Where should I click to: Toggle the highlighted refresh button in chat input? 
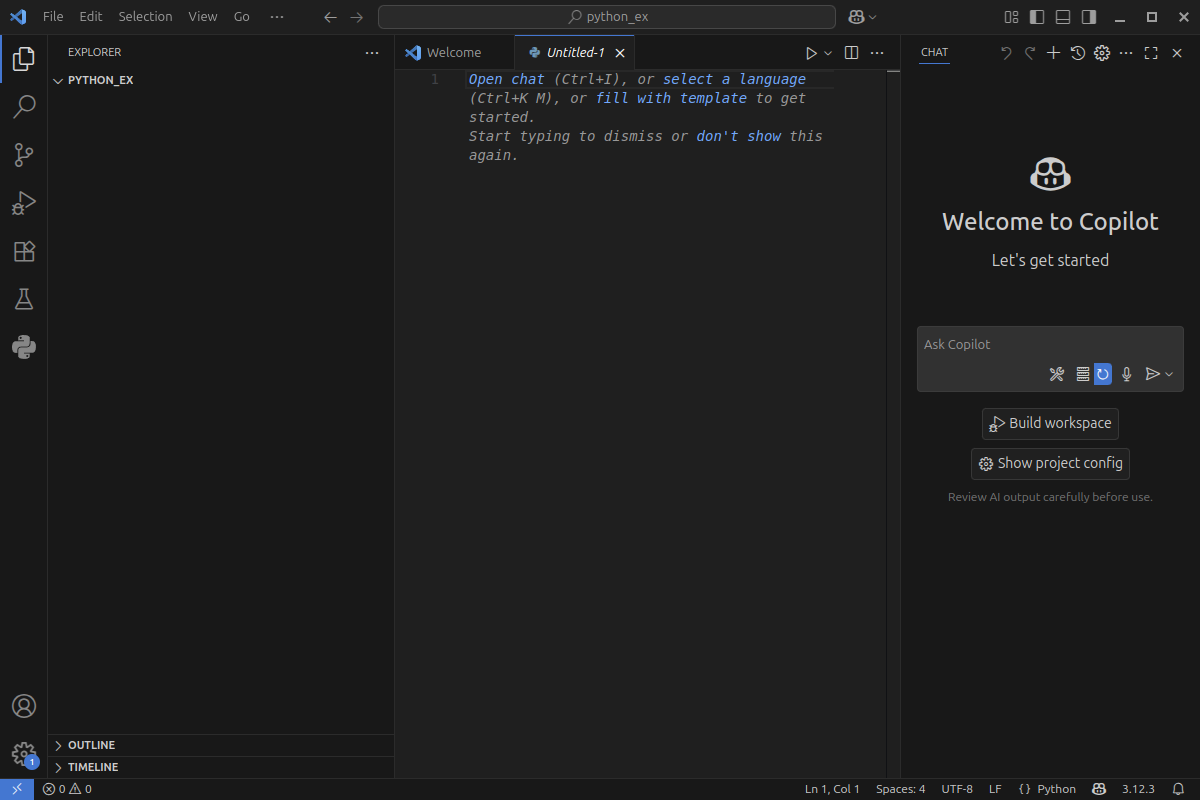click(1103, 374)
